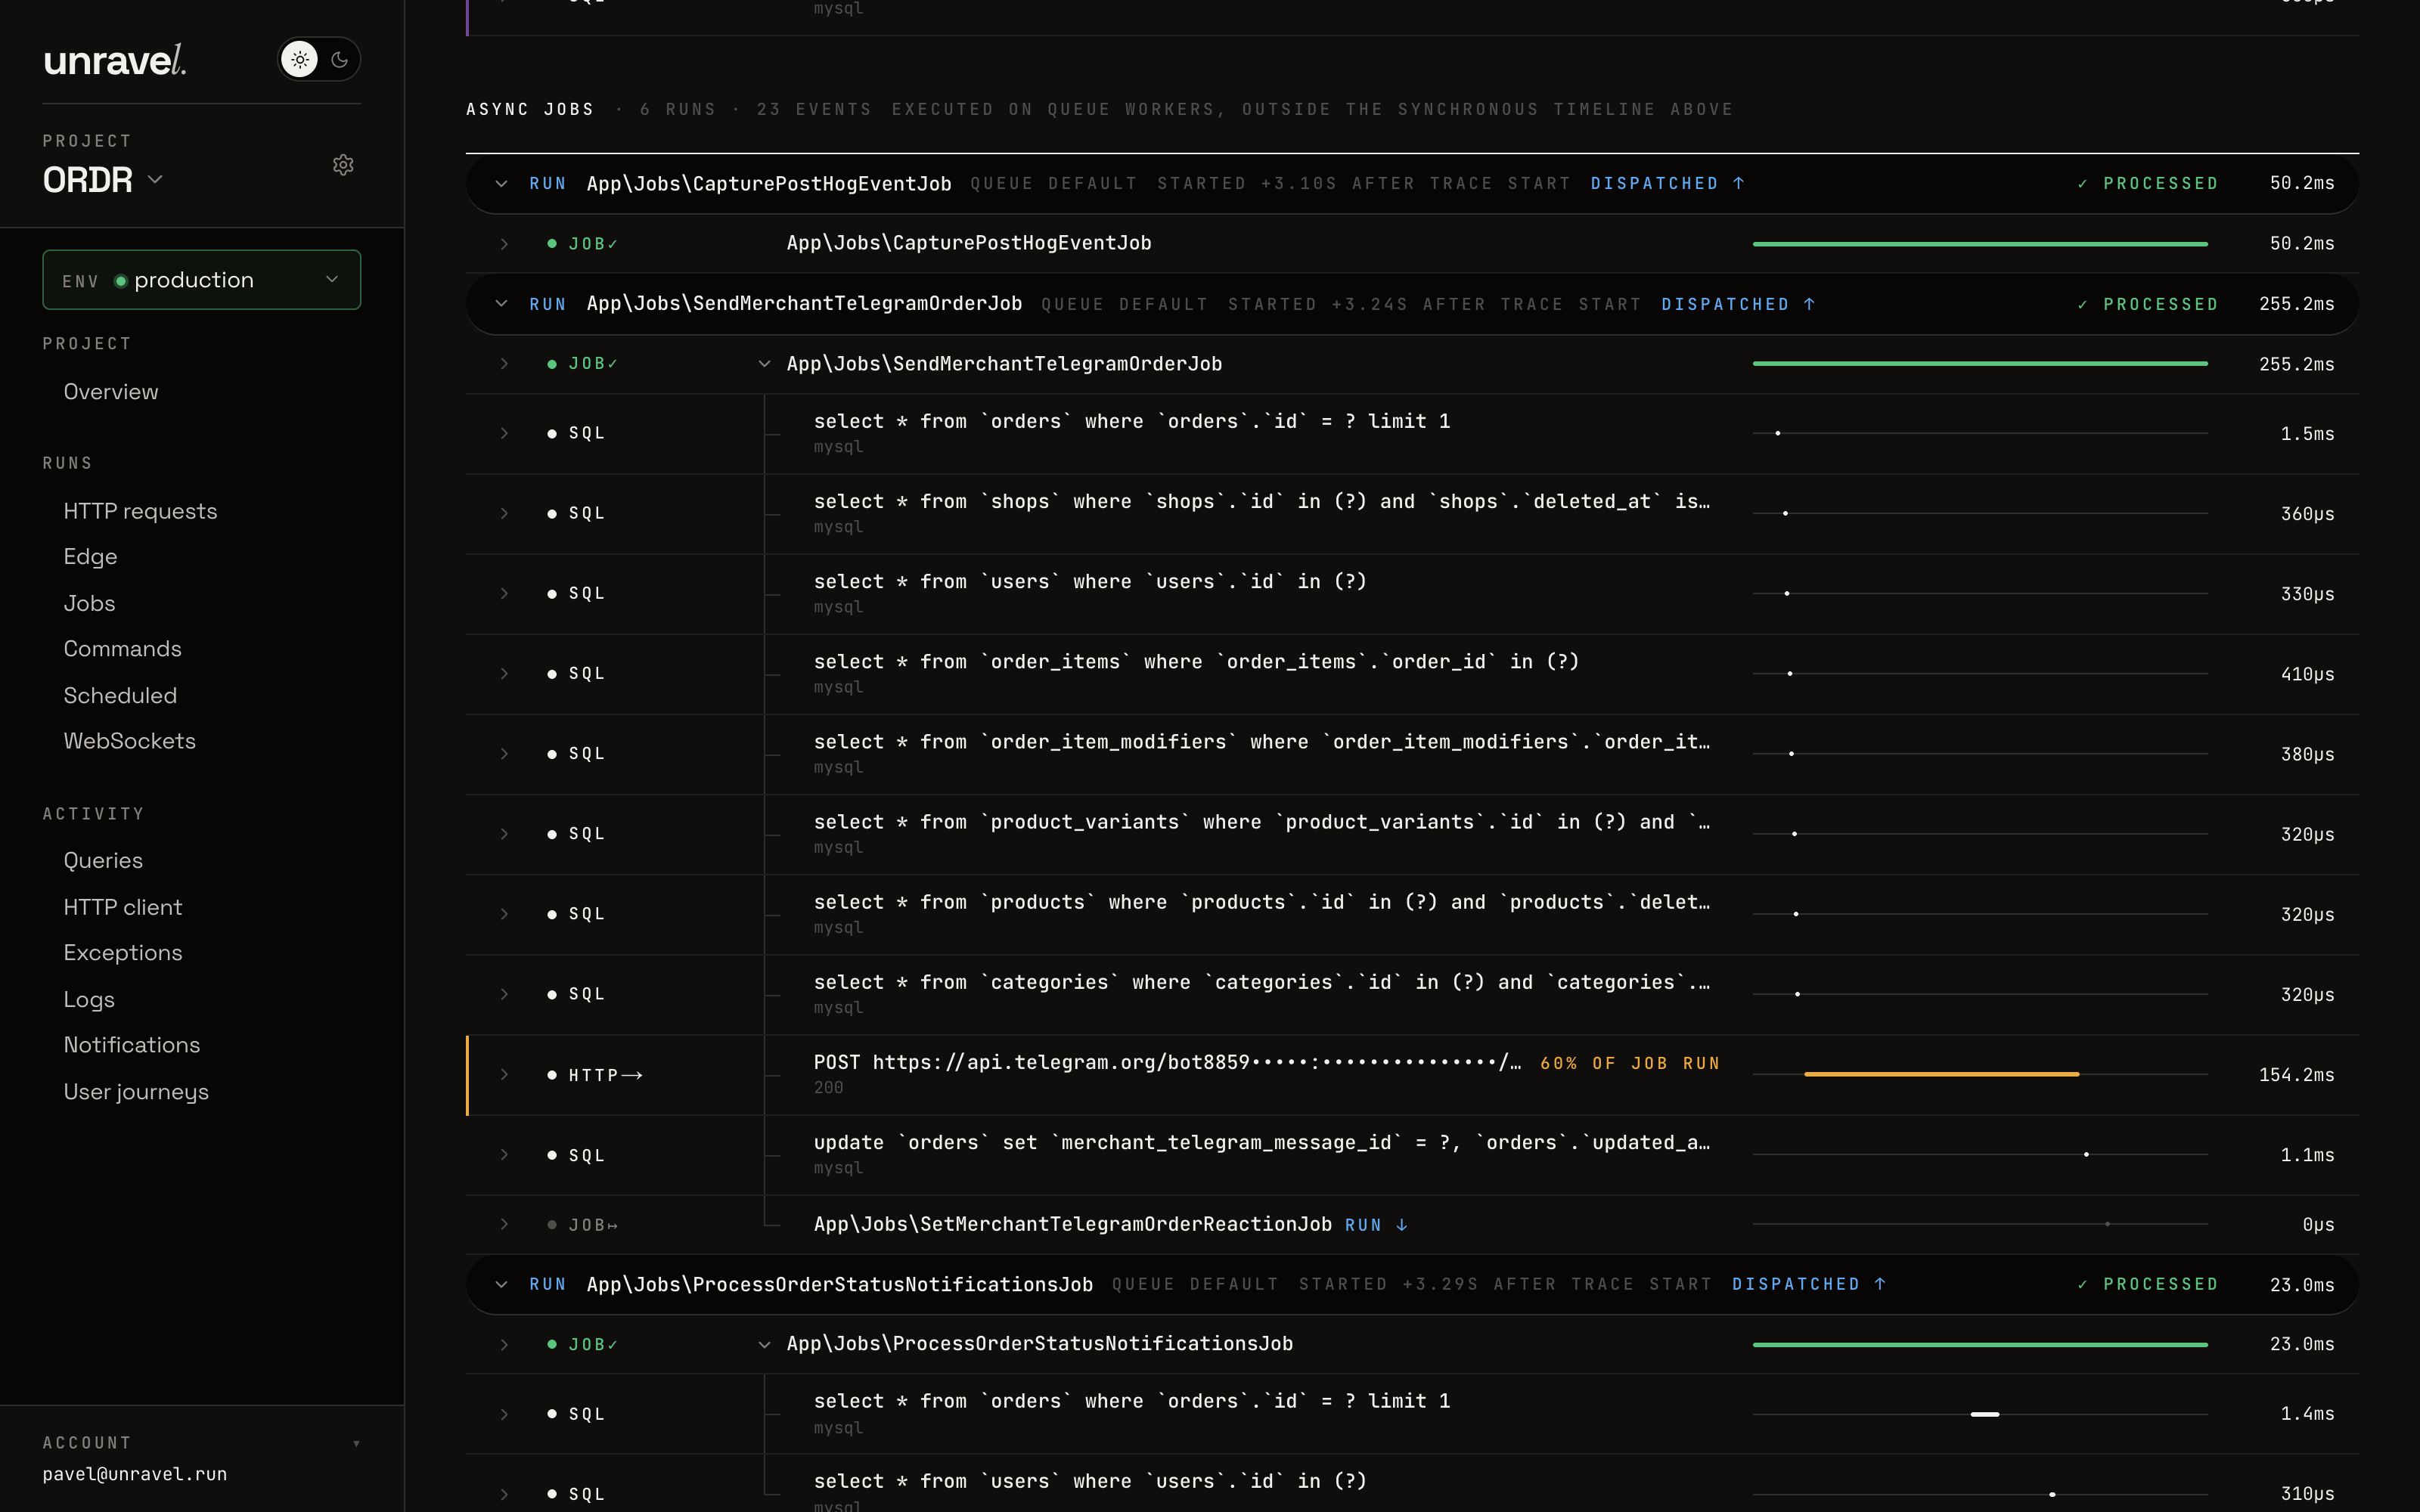Click the Telegram POST orange timeline bar

coord(1941,1074)
